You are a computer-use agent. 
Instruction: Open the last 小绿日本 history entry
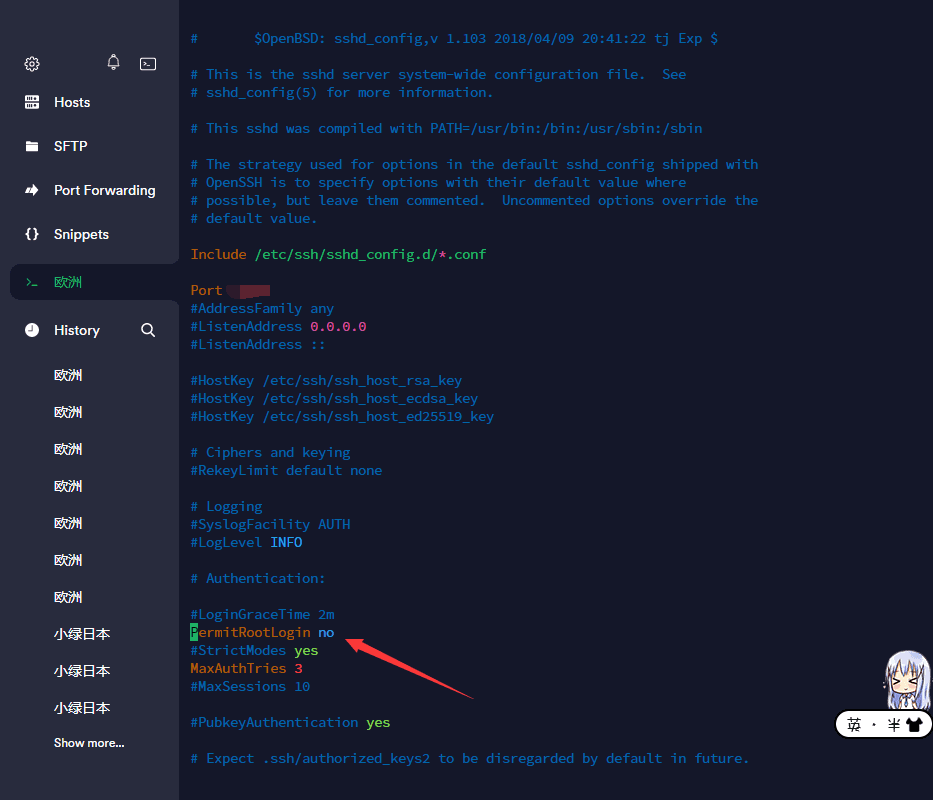click(82, 708)
